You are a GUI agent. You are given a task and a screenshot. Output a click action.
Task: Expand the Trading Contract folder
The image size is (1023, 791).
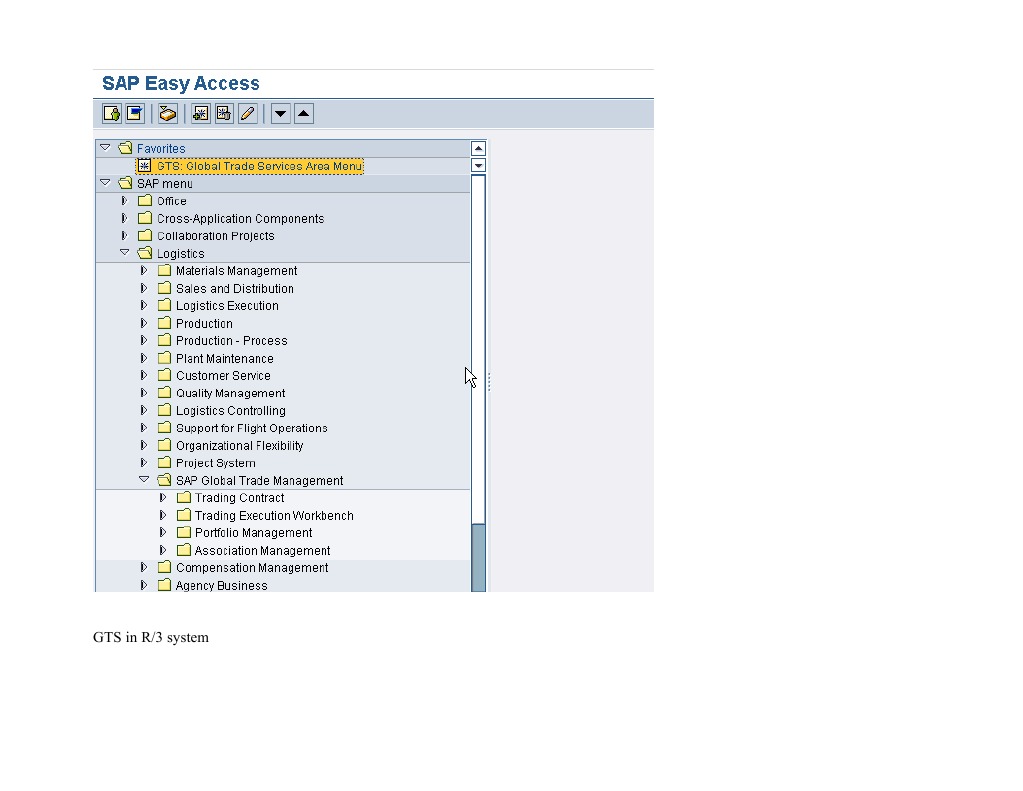(x=163, y=497)
